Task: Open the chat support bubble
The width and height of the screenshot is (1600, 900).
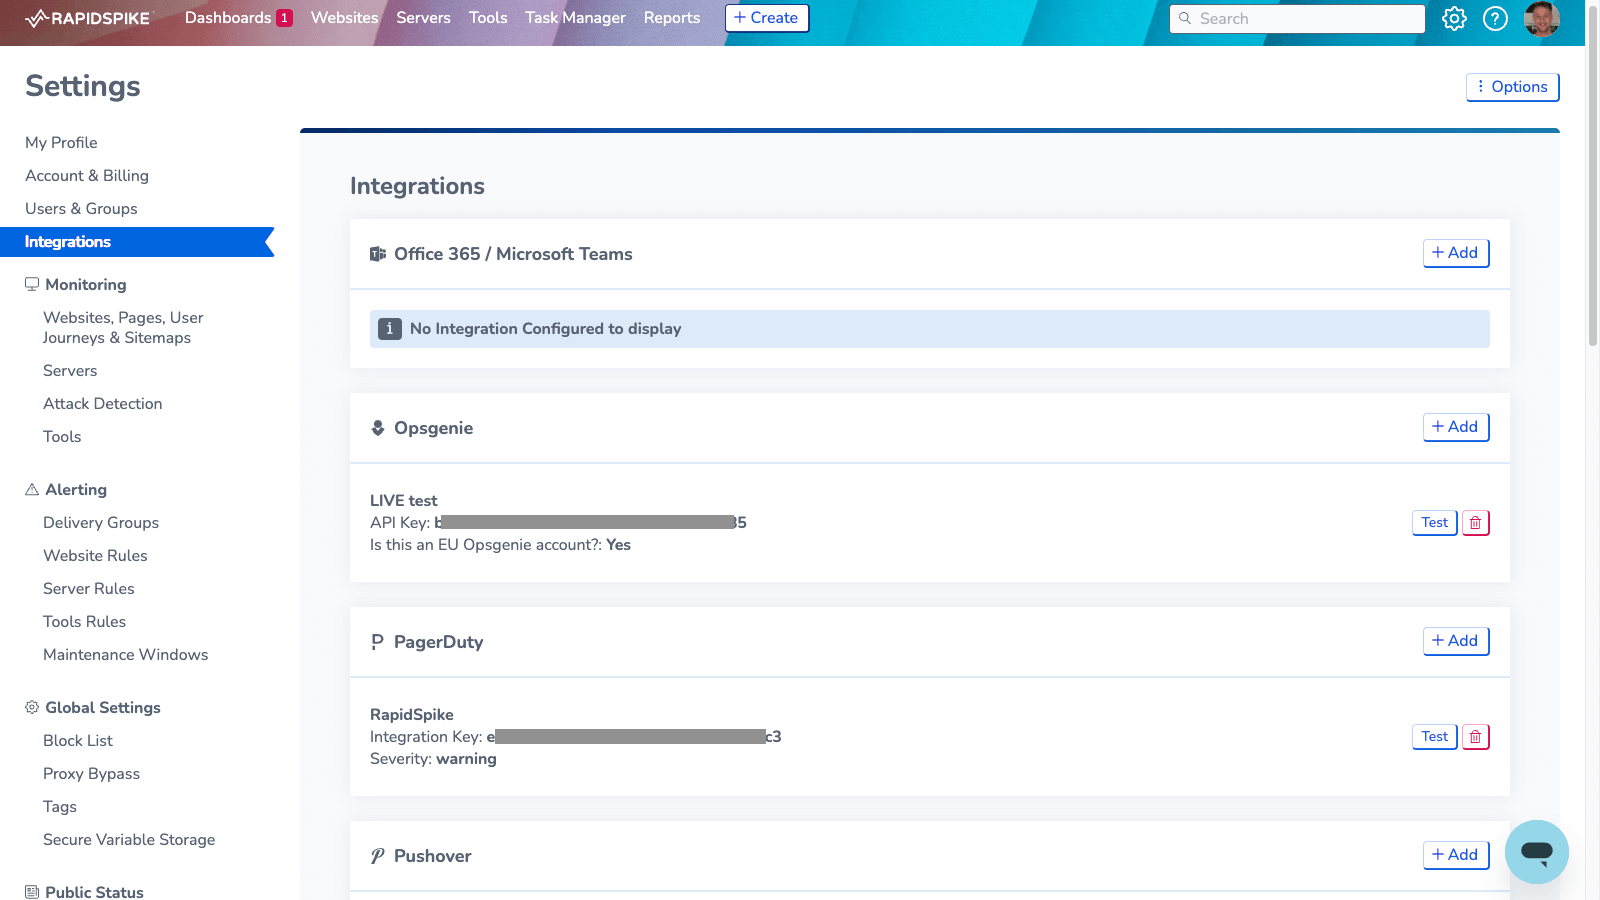Action: pyautogui.click(x=1536, y=852)
